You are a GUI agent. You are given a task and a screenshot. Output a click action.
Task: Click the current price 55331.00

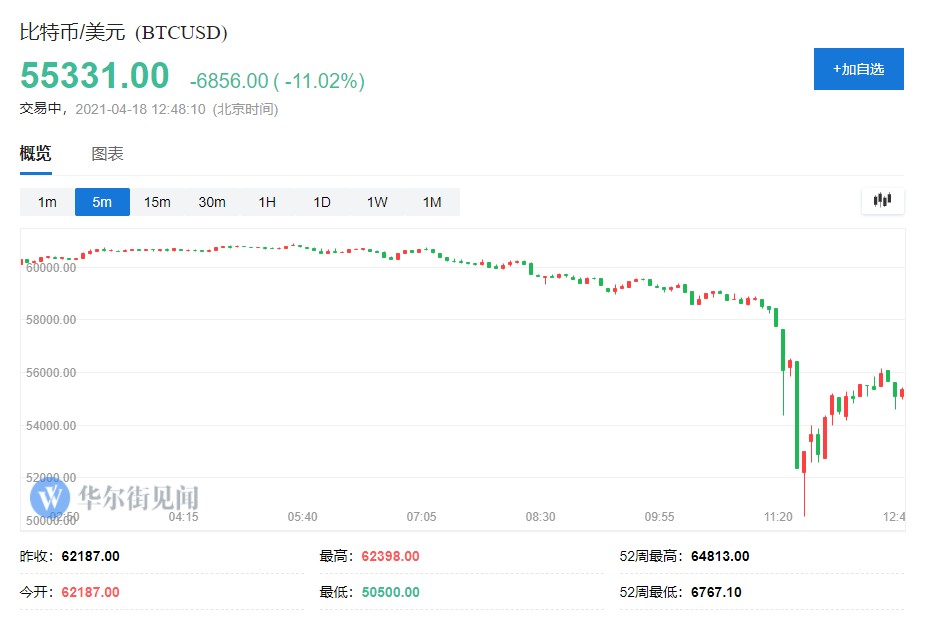pos(95,76)
